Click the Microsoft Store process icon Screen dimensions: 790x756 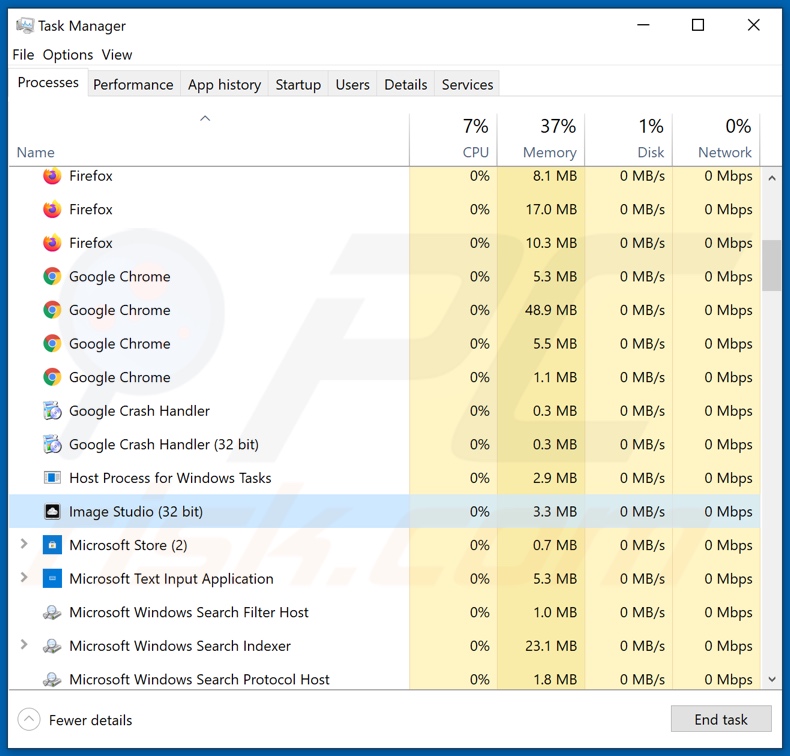pyautogui.click(x=52, y=545)
